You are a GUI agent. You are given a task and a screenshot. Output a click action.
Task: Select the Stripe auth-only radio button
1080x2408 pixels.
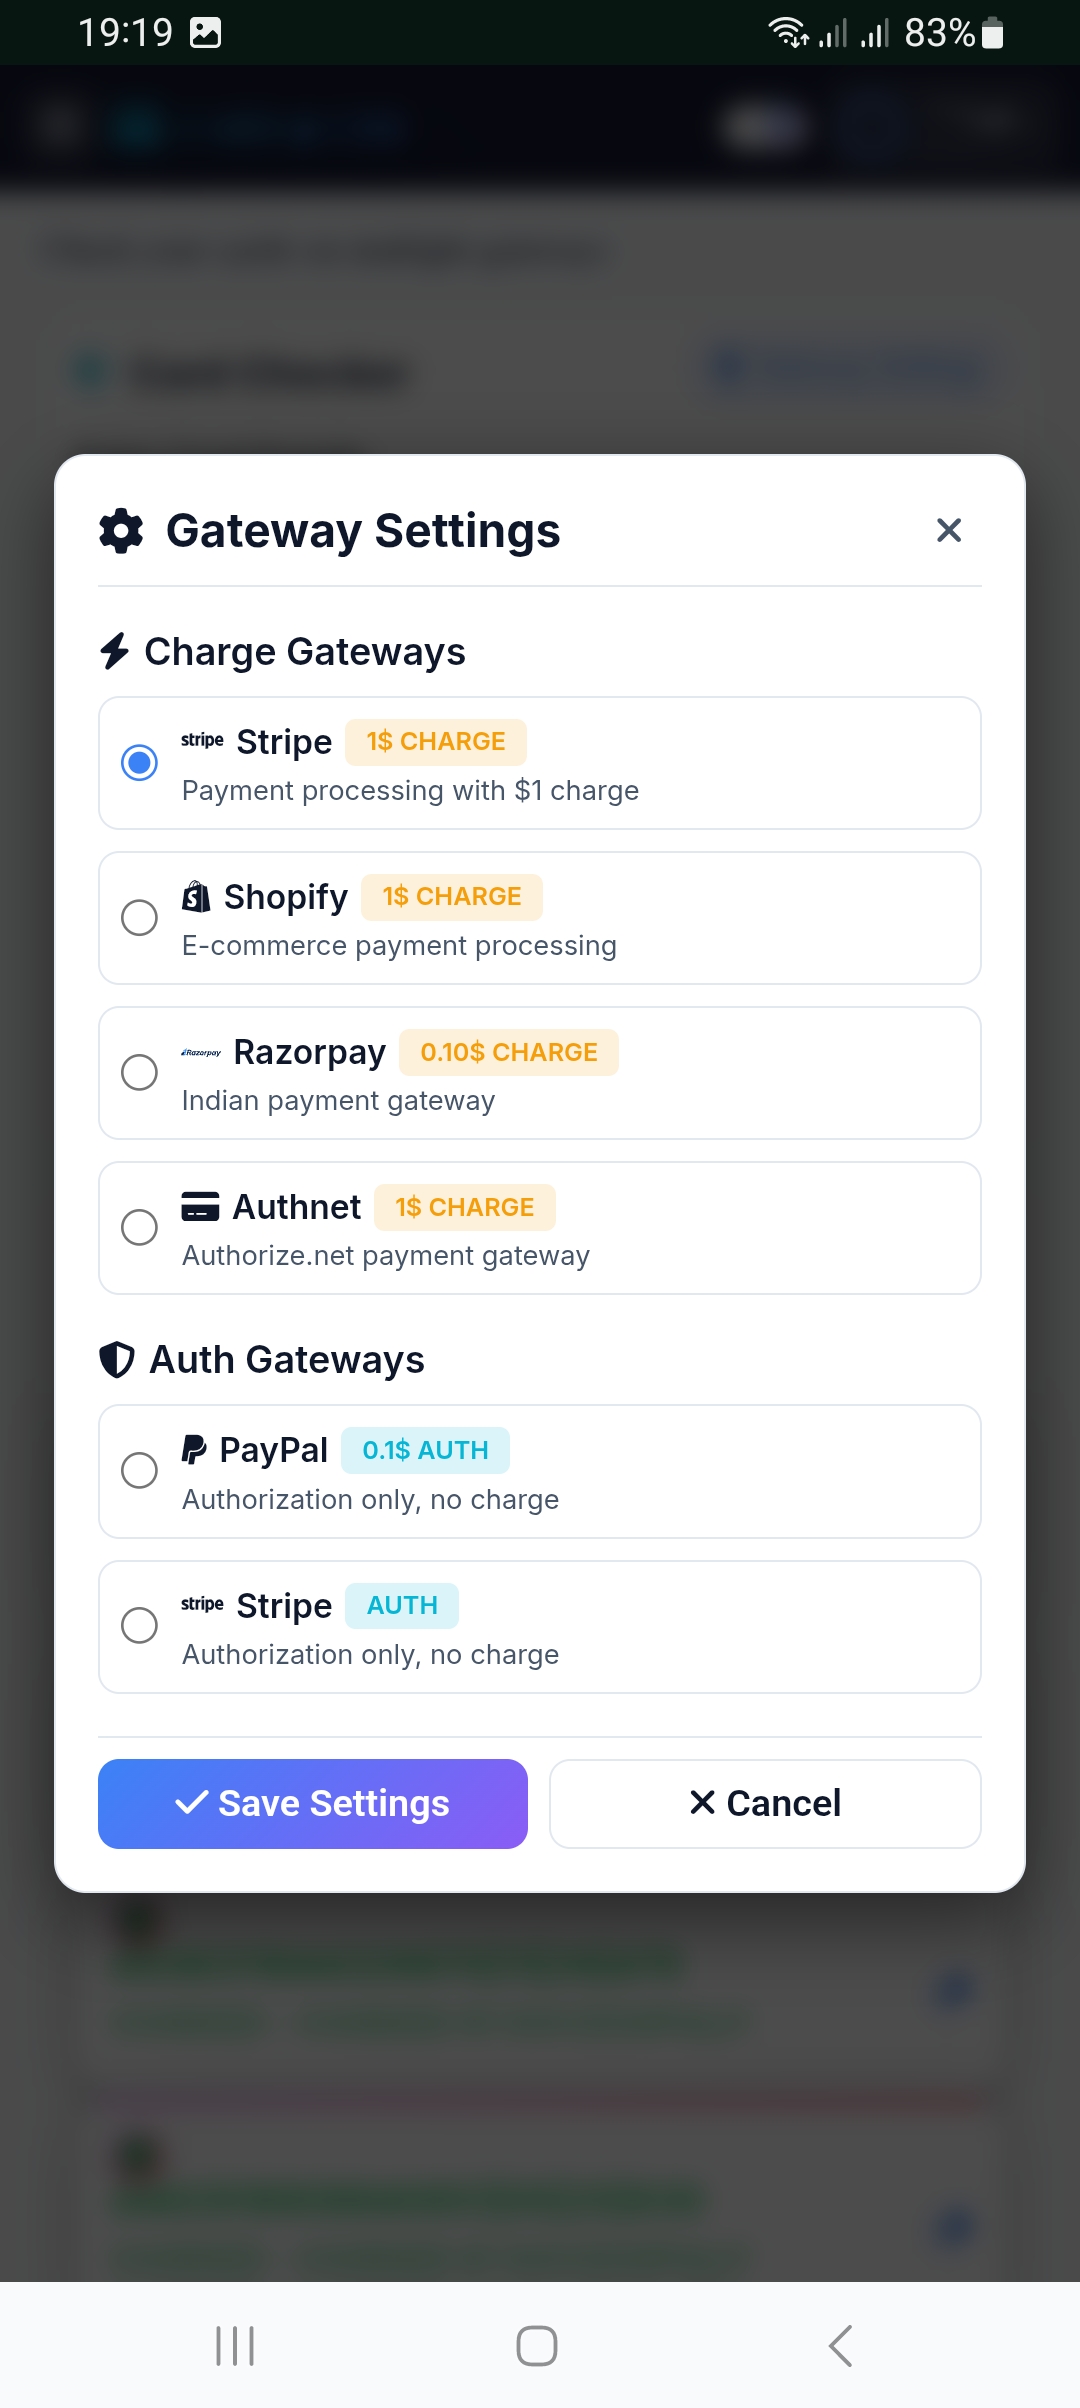(139, 1625)
